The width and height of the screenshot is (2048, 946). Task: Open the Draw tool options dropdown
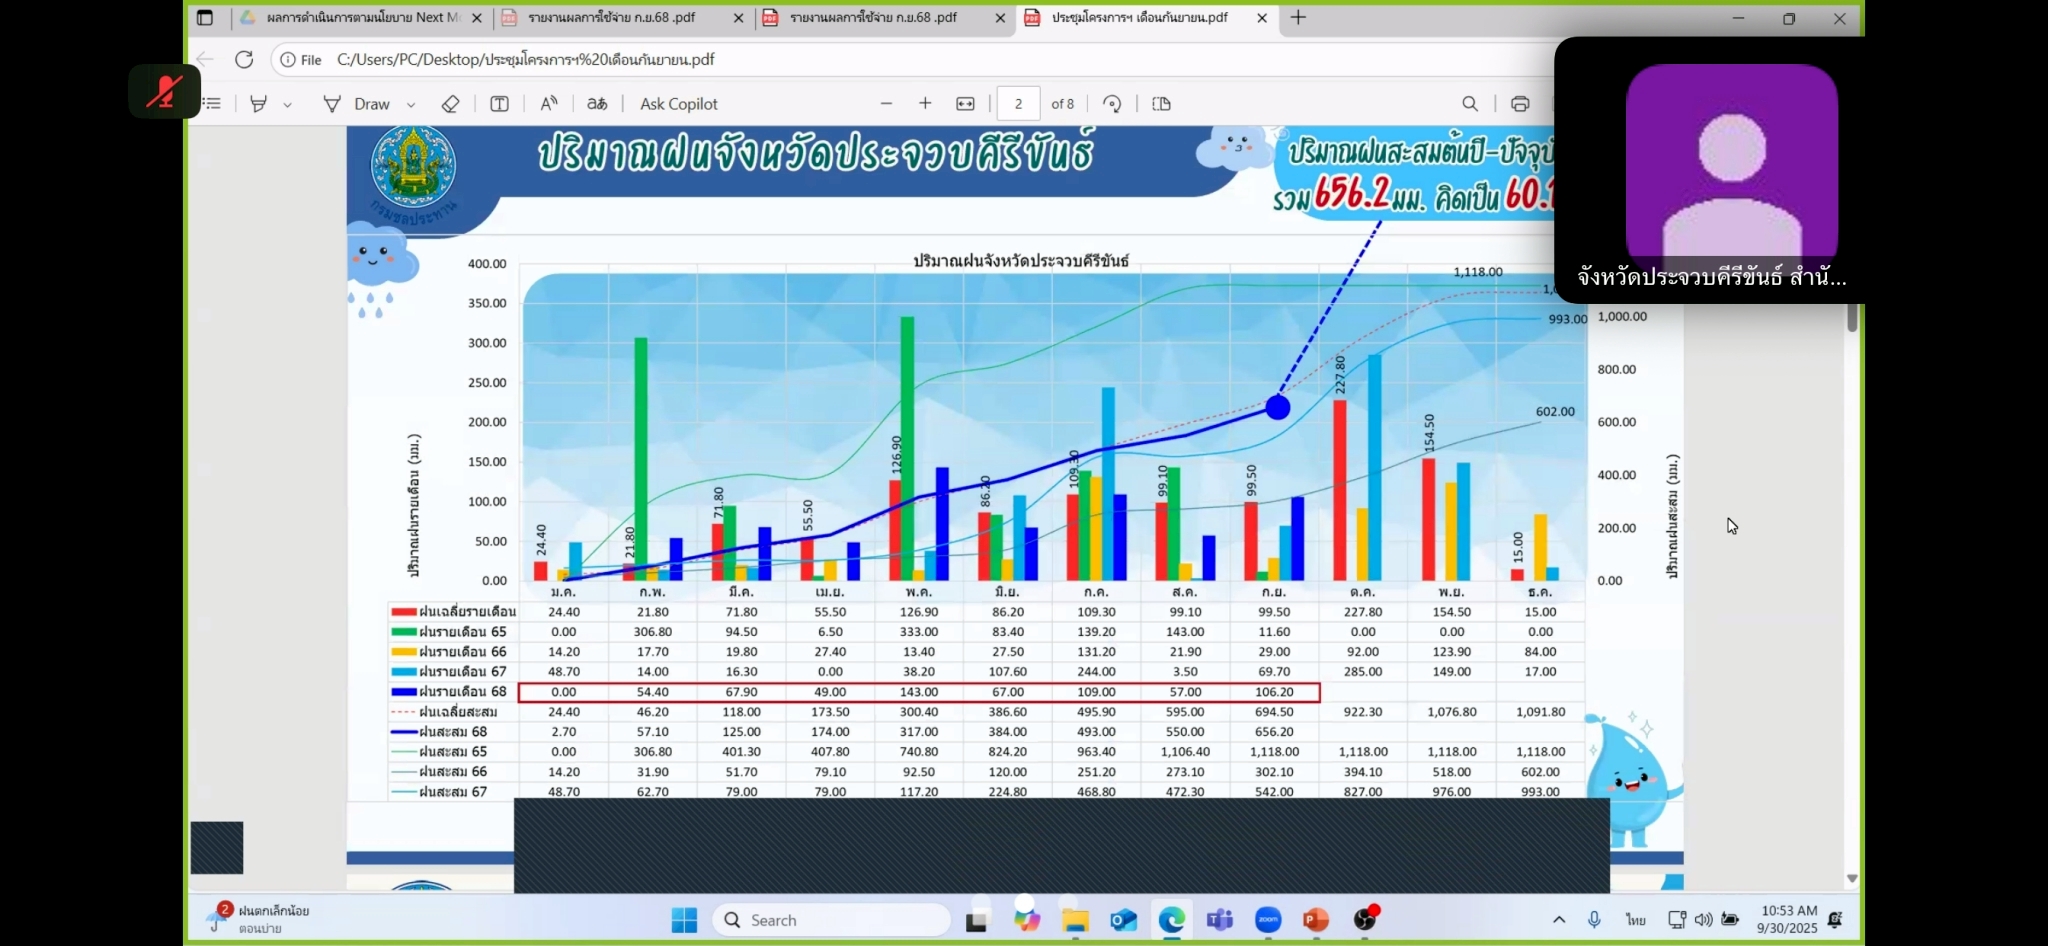(411, 105)
